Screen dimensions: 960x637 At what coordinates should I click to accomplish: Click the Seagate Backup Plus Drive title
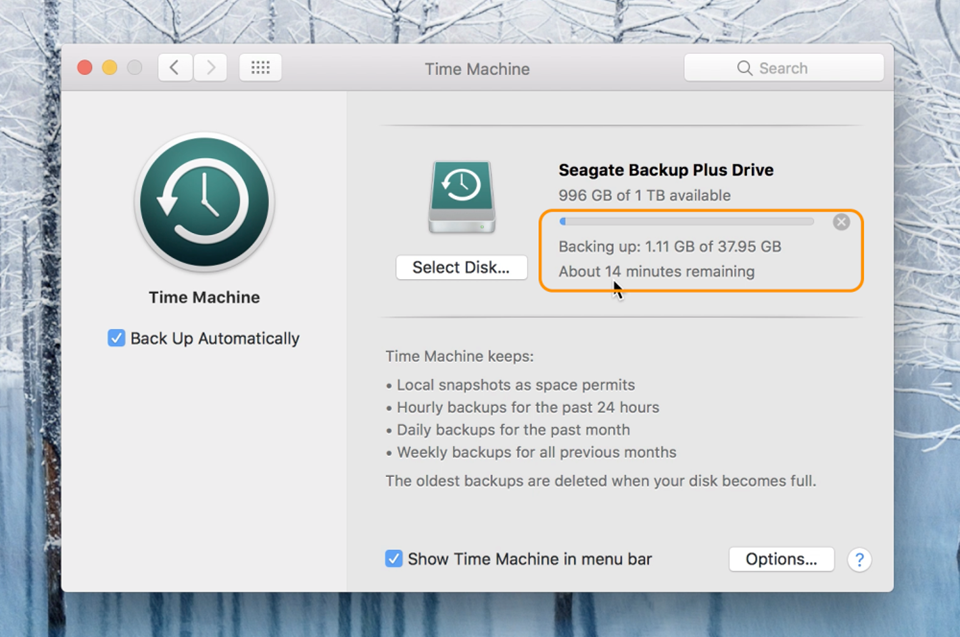[664, 170]
